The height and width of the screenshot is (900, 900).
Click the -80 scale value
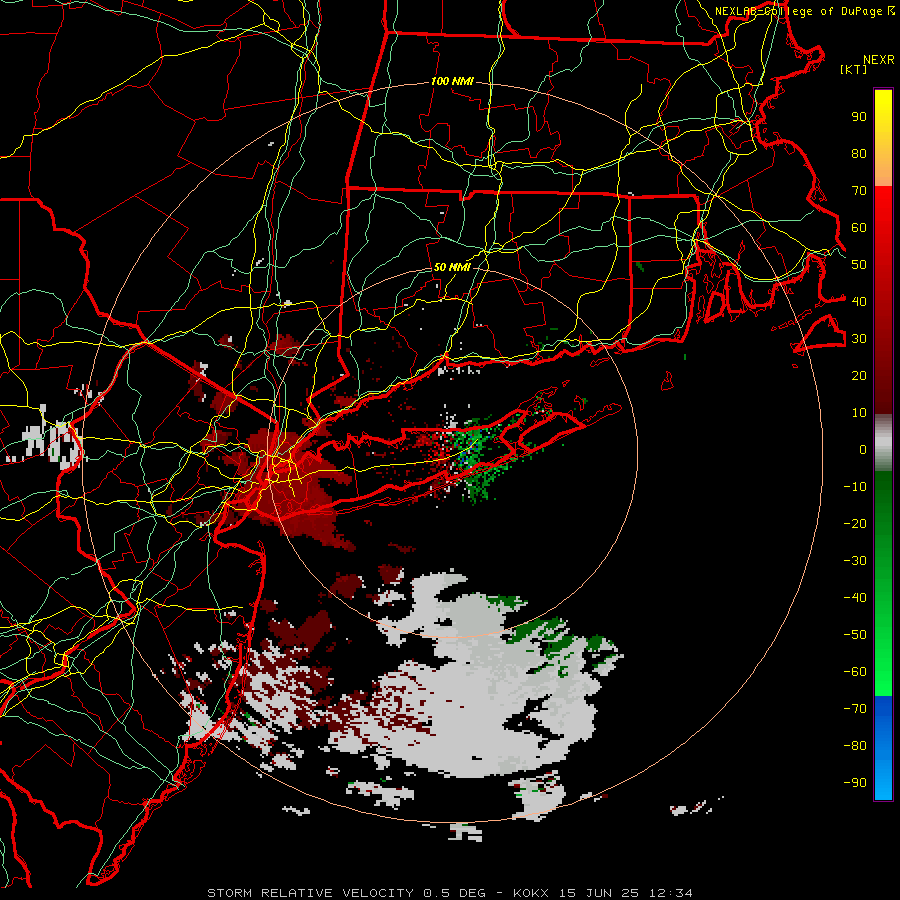pos(855,746)
